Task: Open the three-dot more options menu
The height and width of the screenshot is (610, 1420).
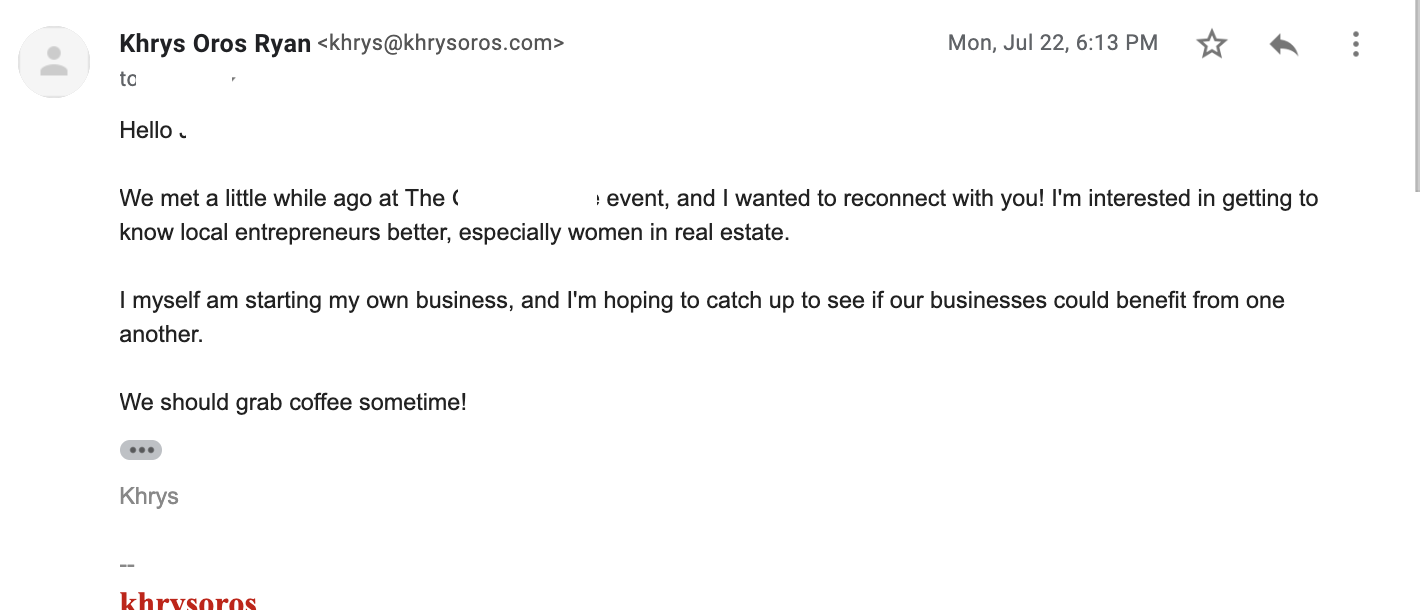Action: click(1356, 44)
